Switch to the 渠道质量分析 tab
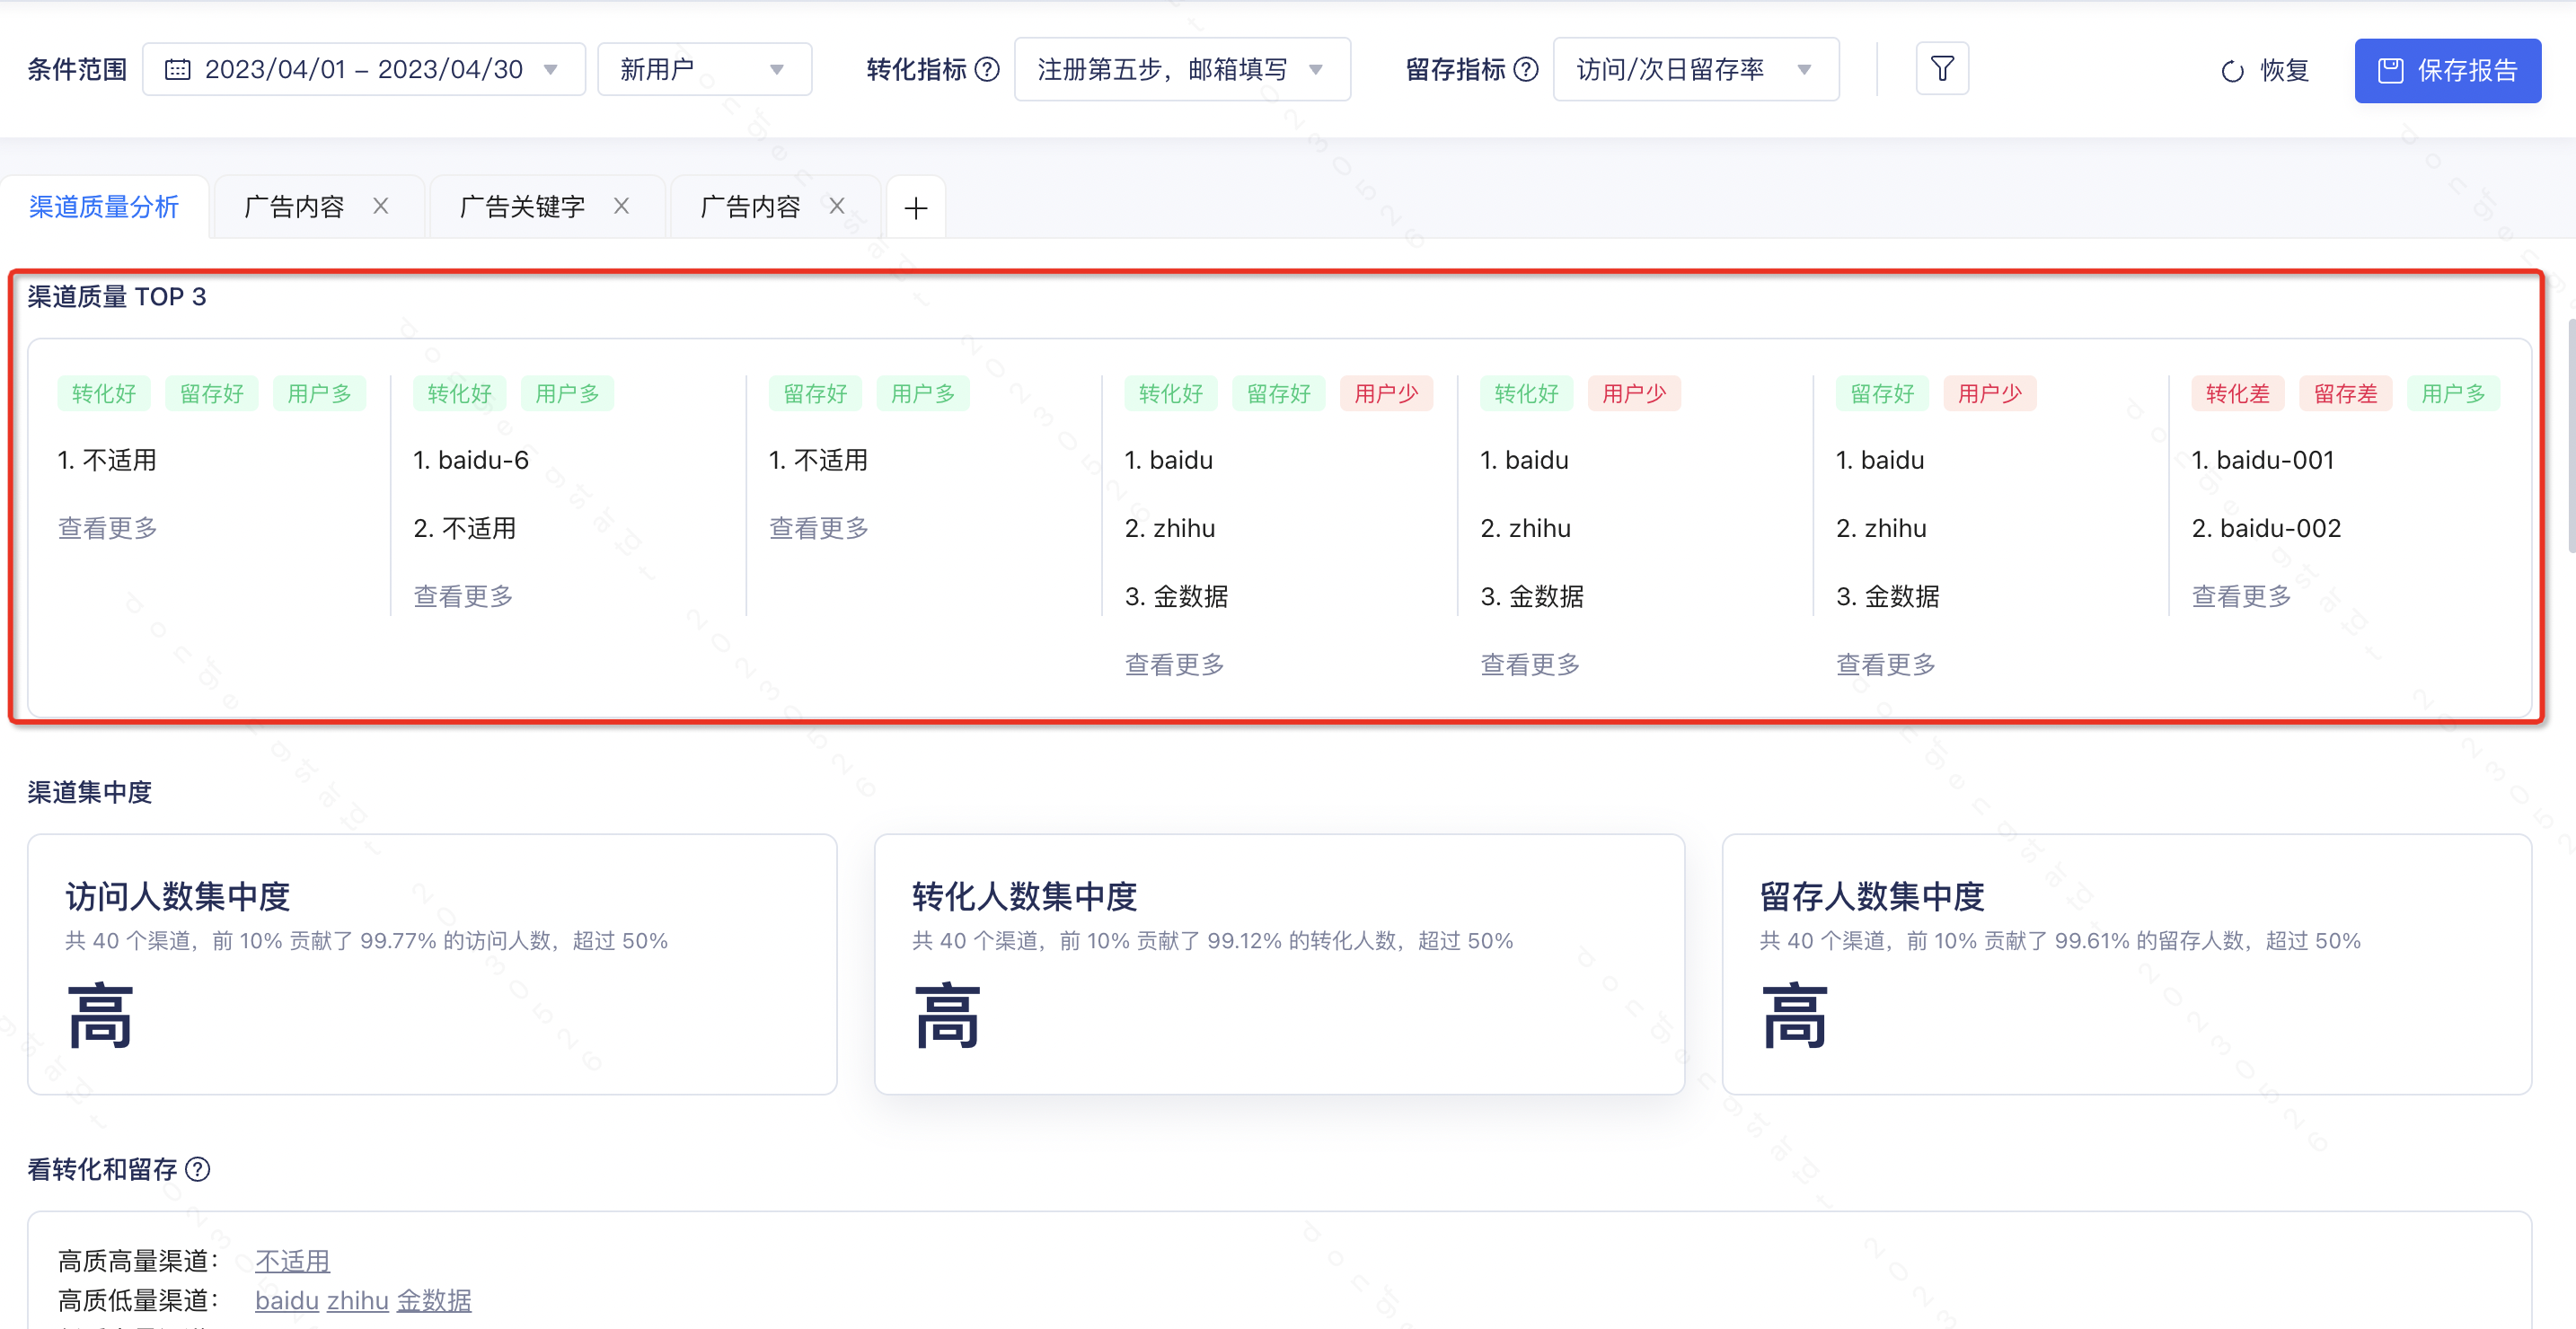Screen dimensions: 2576x1329 [104, 207]
